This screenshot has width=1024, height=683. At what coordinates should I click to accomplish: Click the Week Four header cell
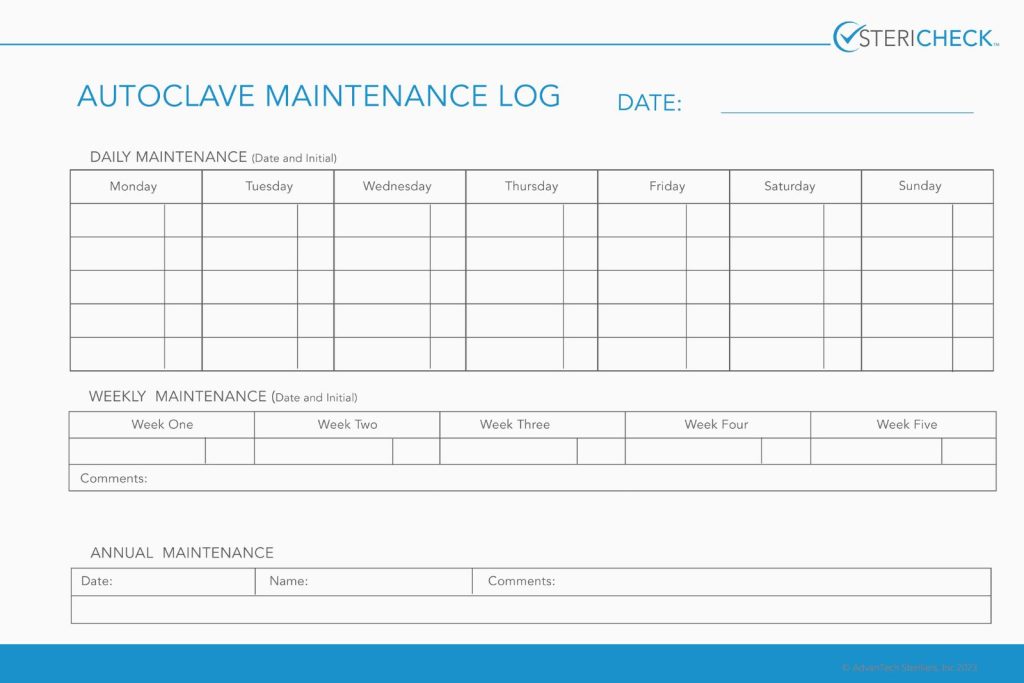tap(716, 424)
